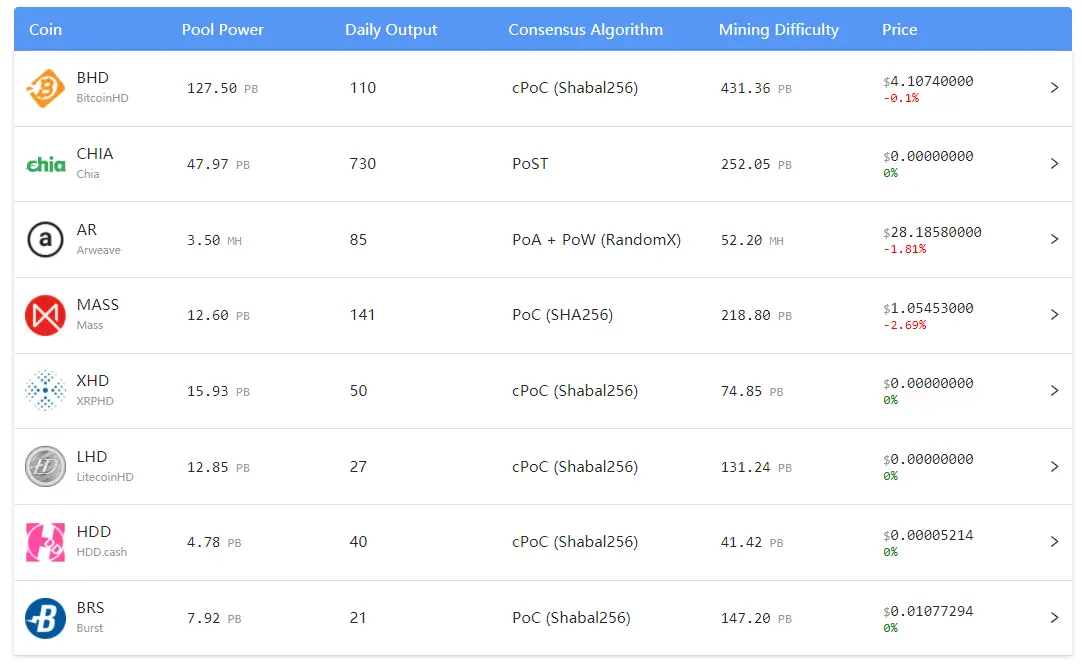The width and height of the screenshot is (1082, 667).
Task: Click the pink HDD.cash logo
Action: click(x=46, y=542)
